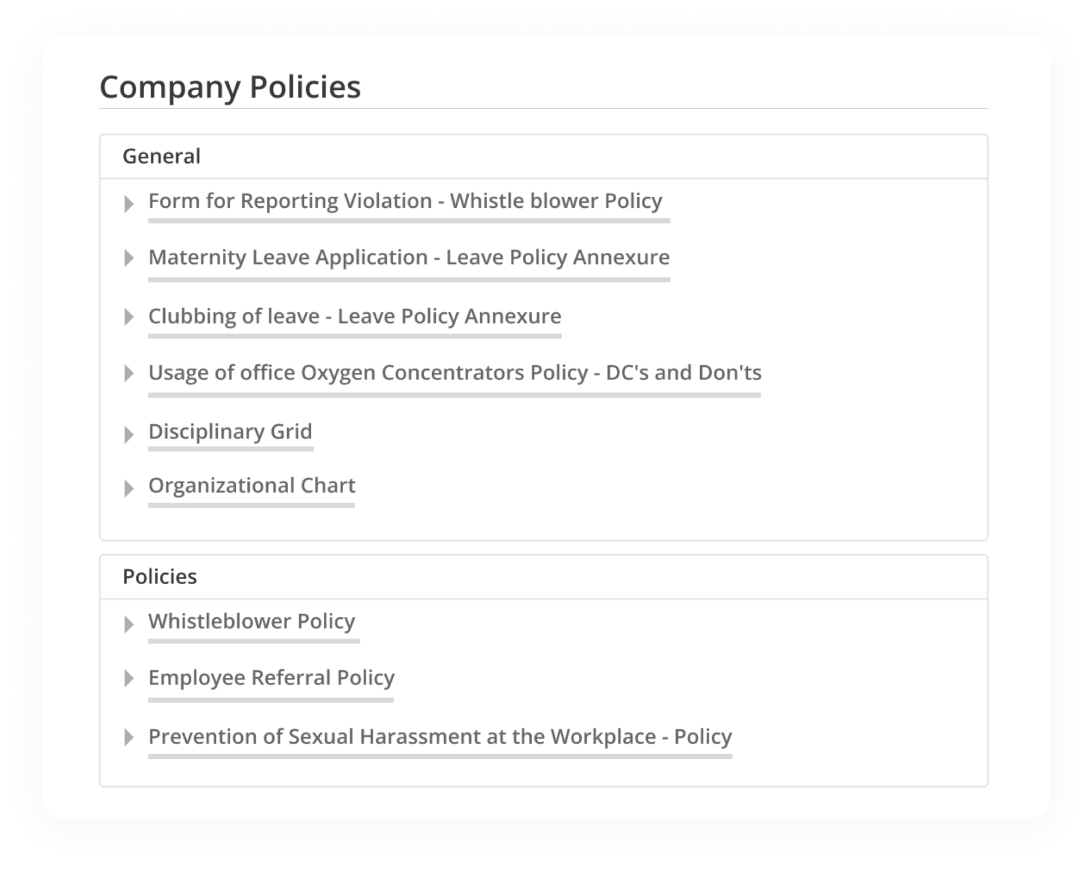1090x871 pixels.
Task: Open the Organizational Chart link
Action: [252, 485]
